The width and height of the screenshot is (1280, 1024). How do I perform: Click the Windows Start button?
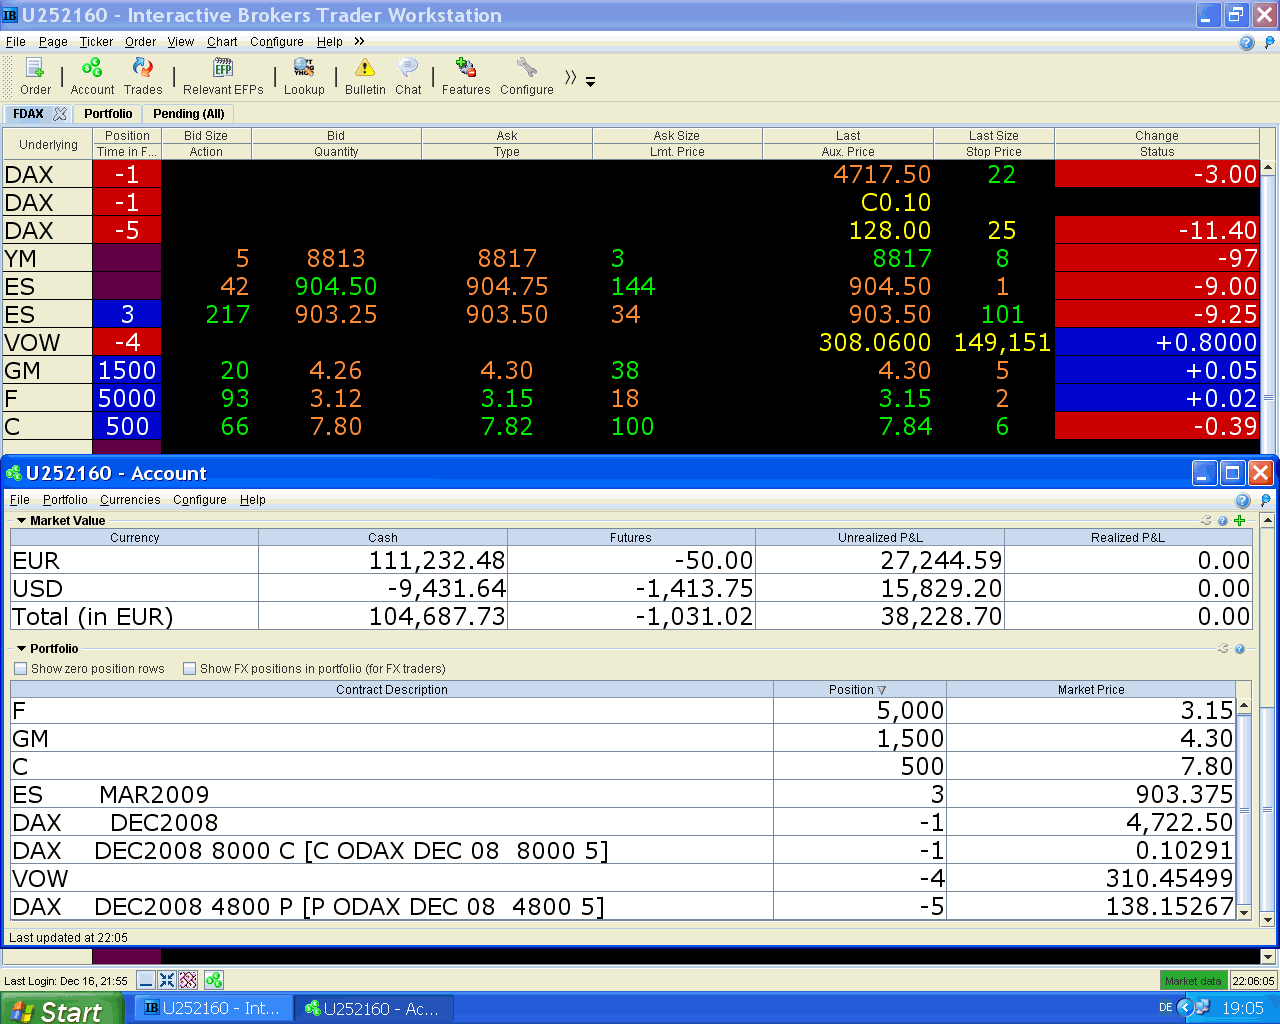[x=62, y=1009]
